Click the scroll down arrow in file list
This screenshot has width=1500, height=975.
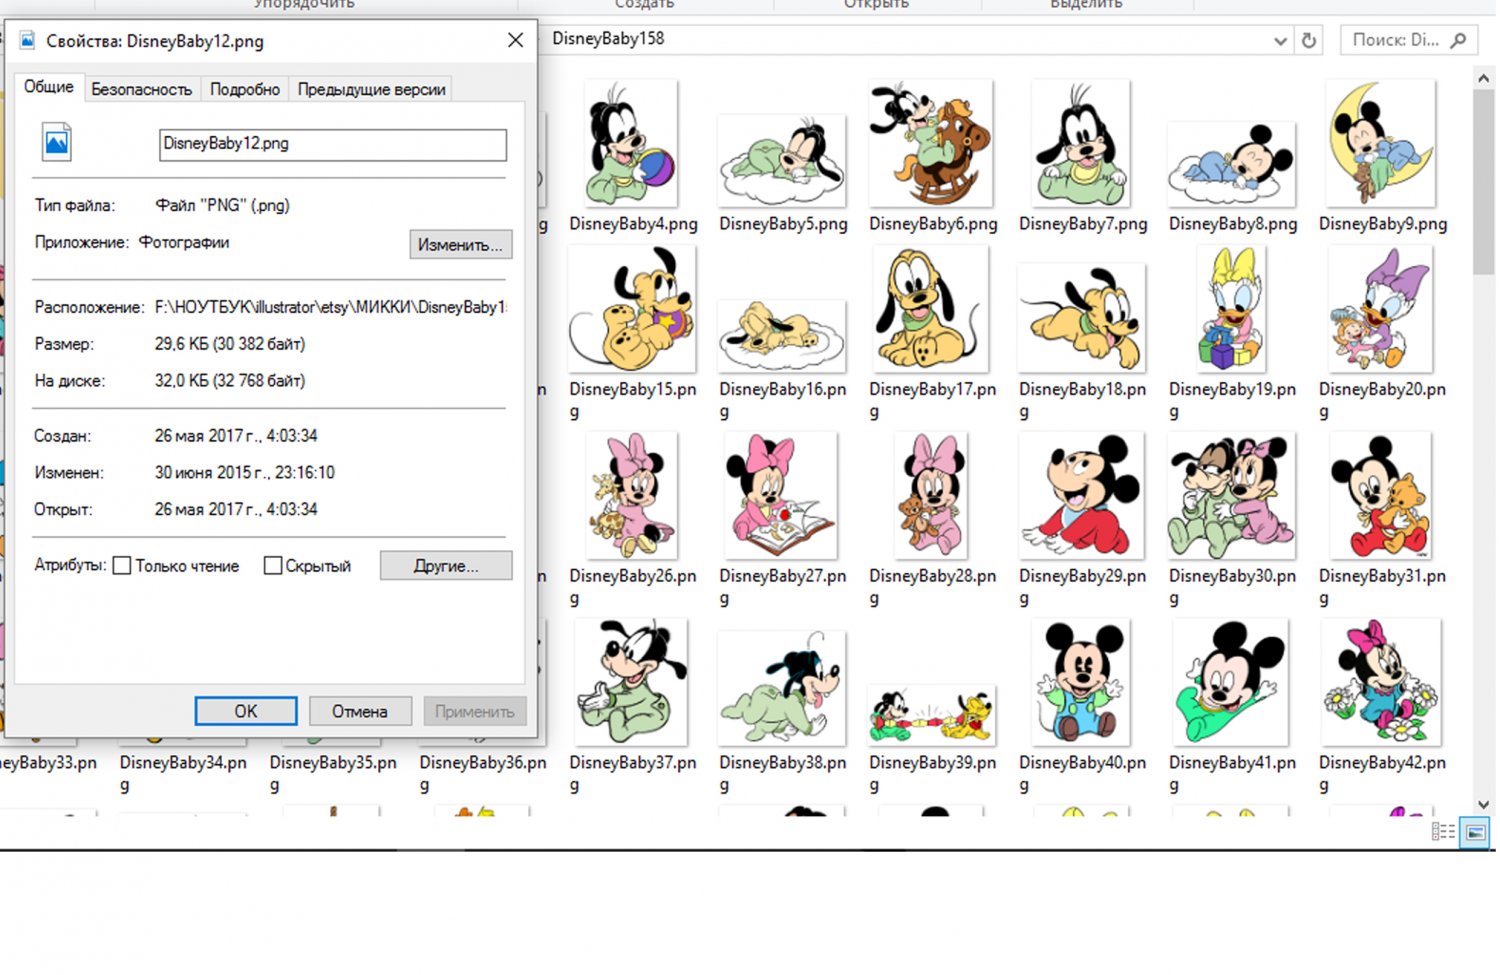1484,805
